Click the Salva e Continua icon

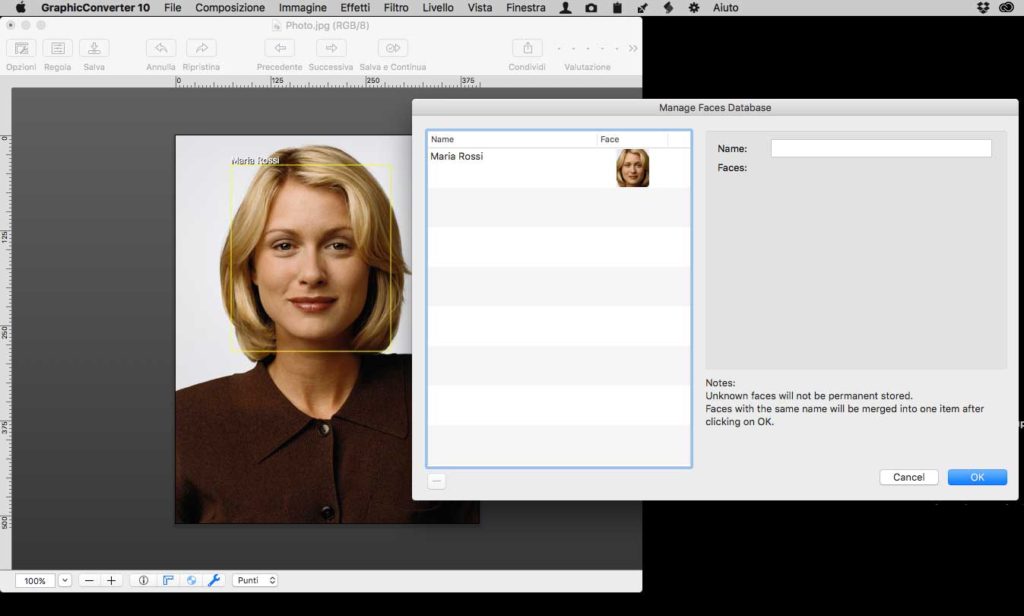click(x=391, y=48)
